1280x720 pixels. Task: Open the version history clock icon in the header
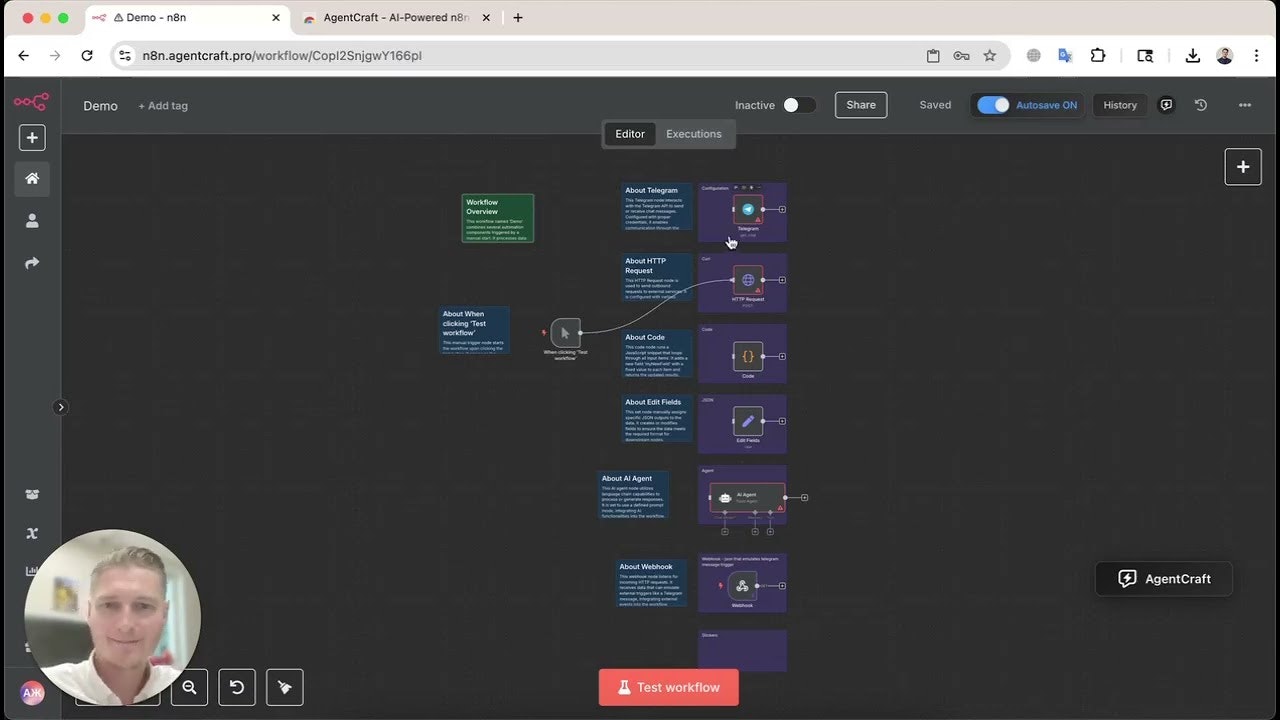coord(1201,104)
